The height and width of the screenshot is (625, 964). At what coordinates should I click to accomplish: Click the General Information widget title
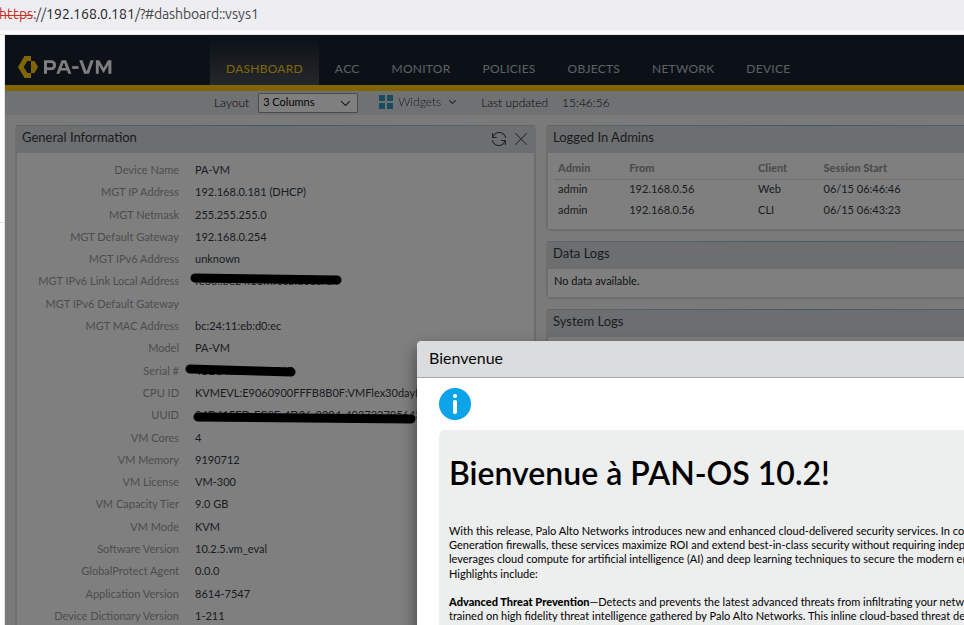79,138
